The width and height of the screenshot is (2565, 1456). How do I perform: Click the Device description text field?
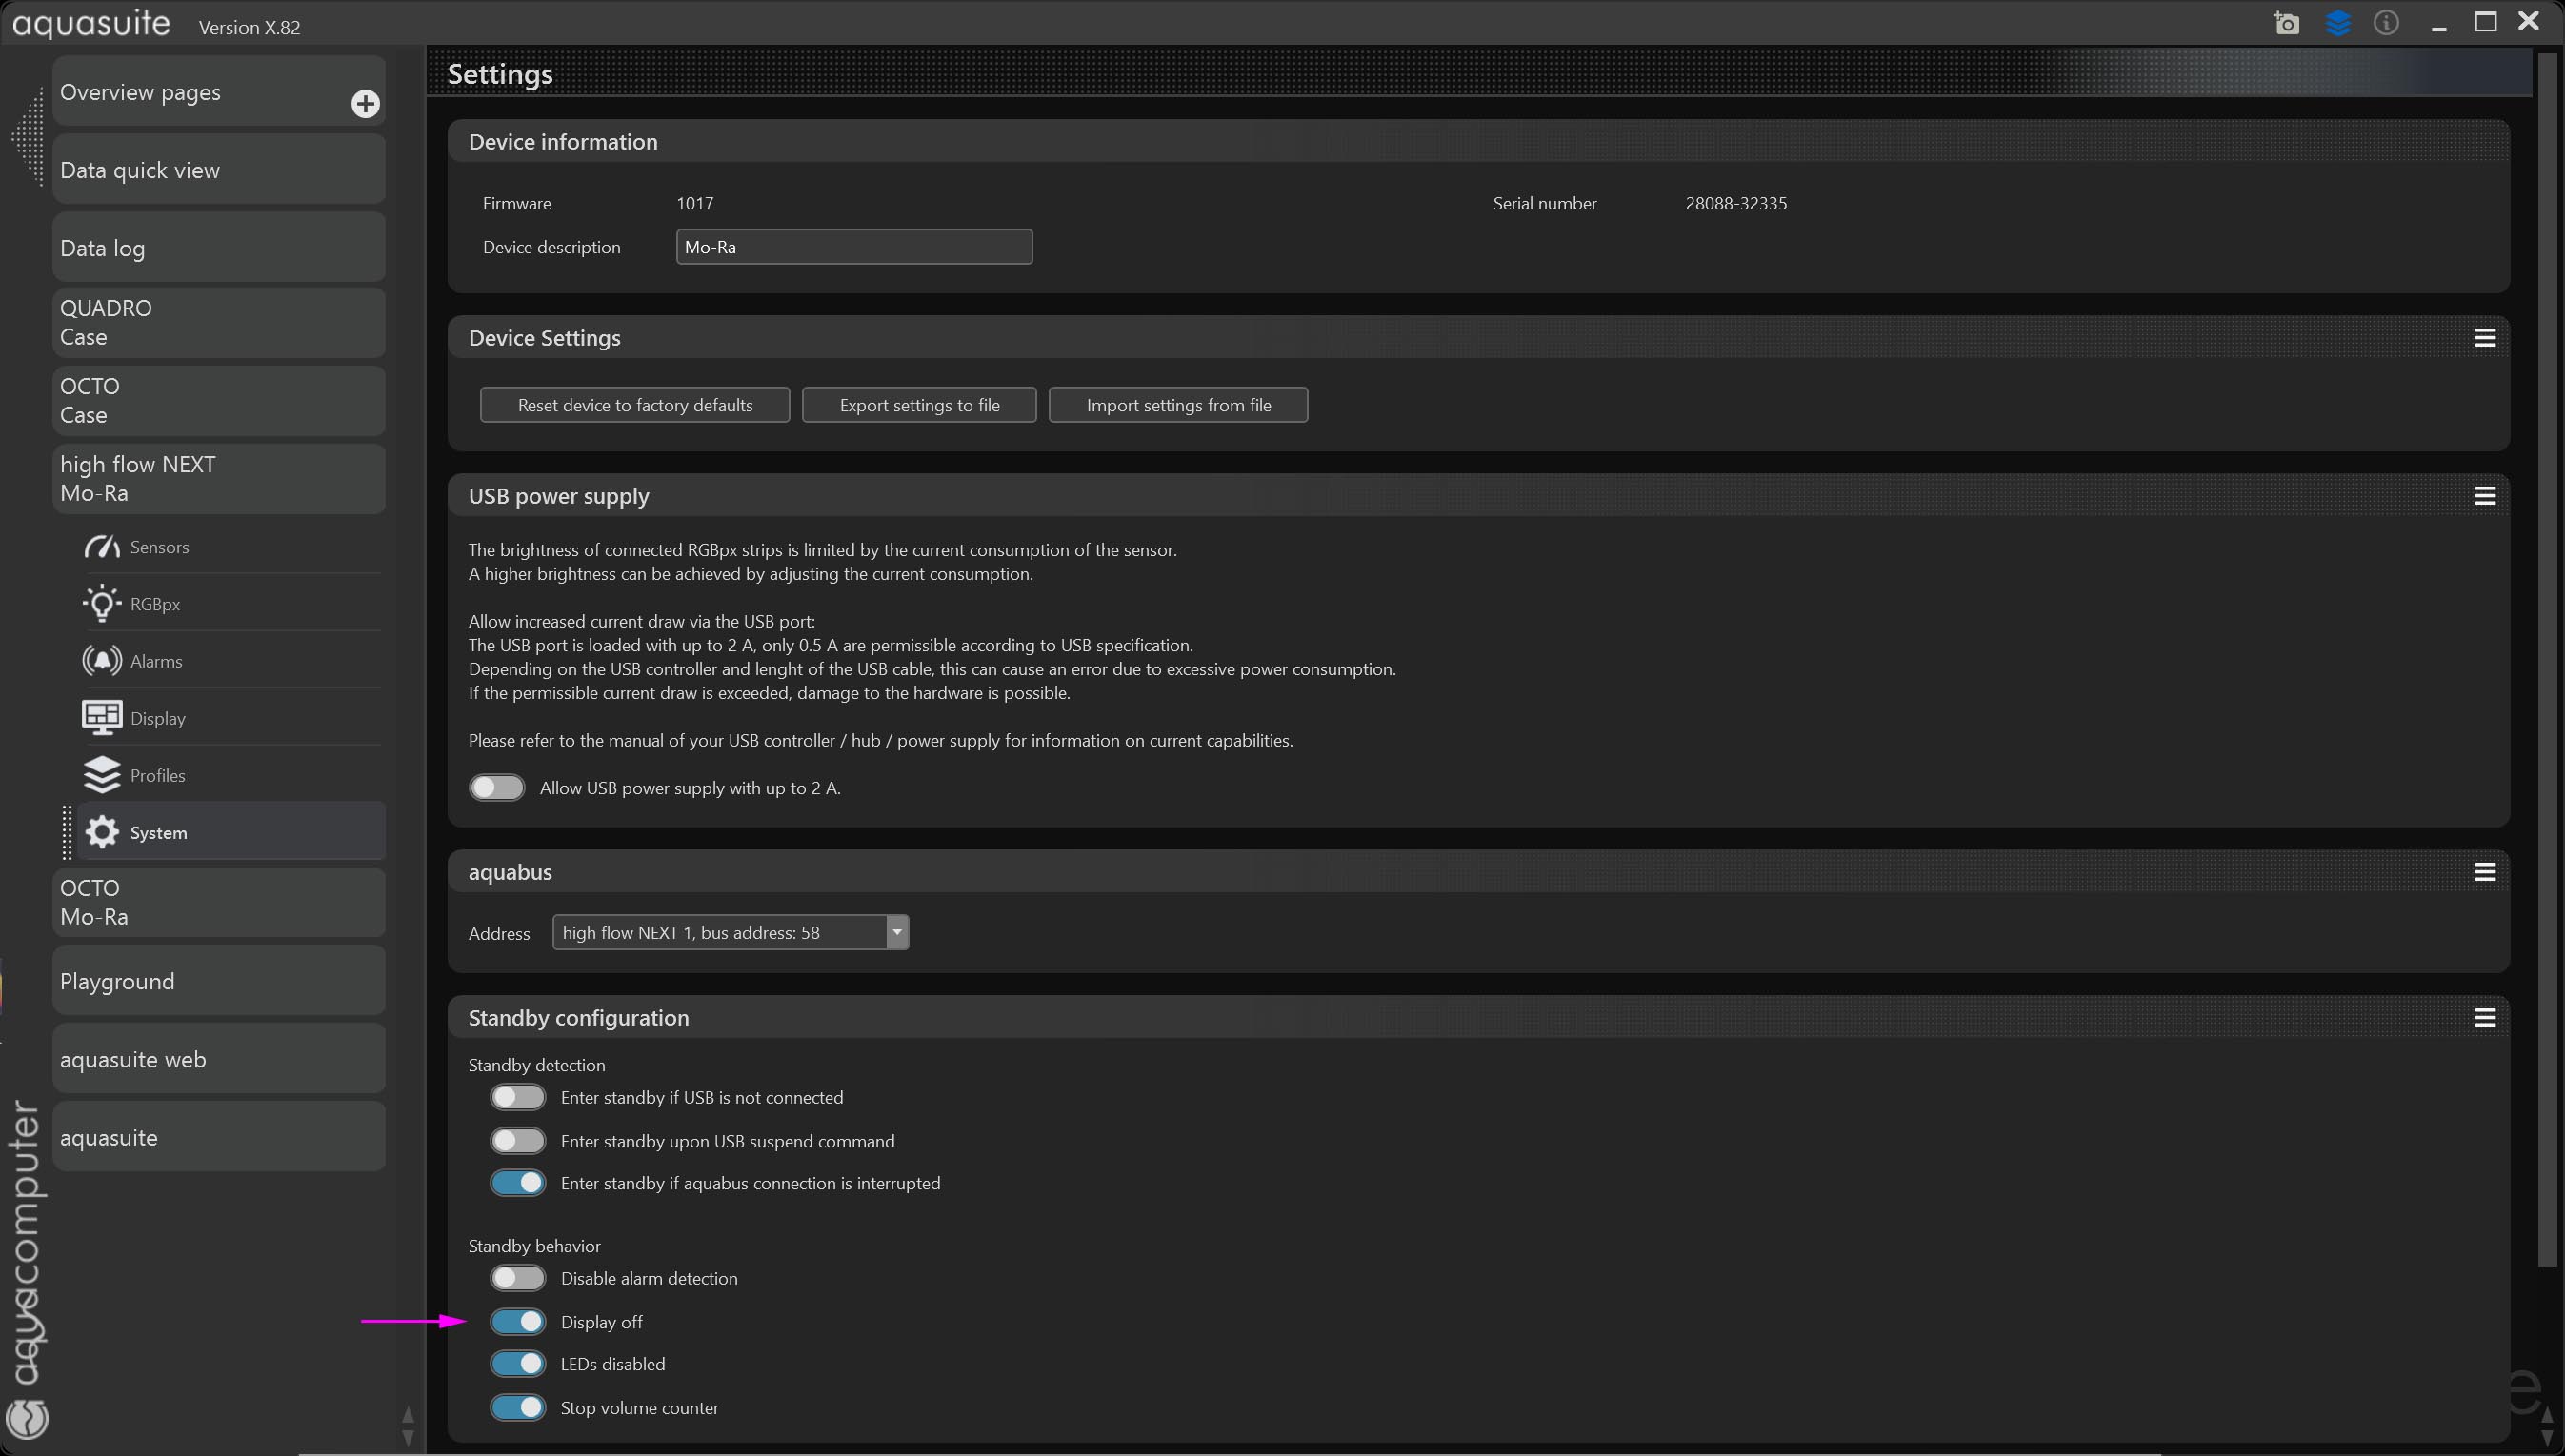coord(854,247)
